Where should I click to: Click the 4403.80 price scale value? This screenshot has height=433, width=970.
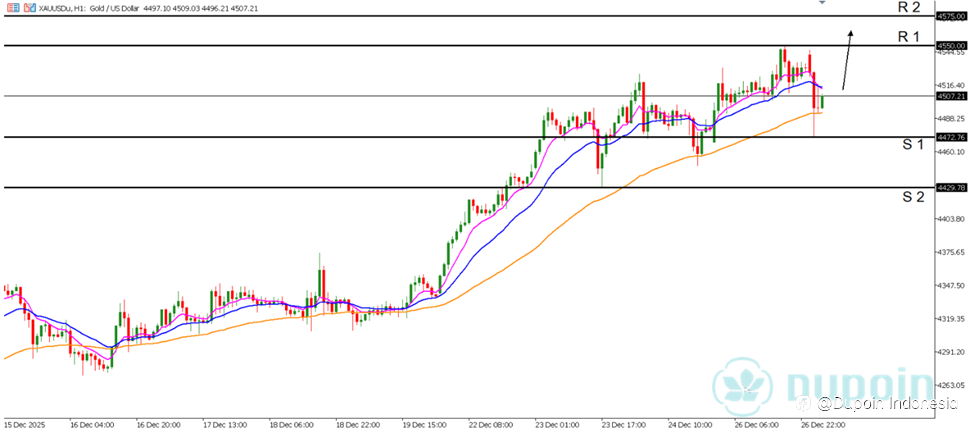tap(952, 218)
